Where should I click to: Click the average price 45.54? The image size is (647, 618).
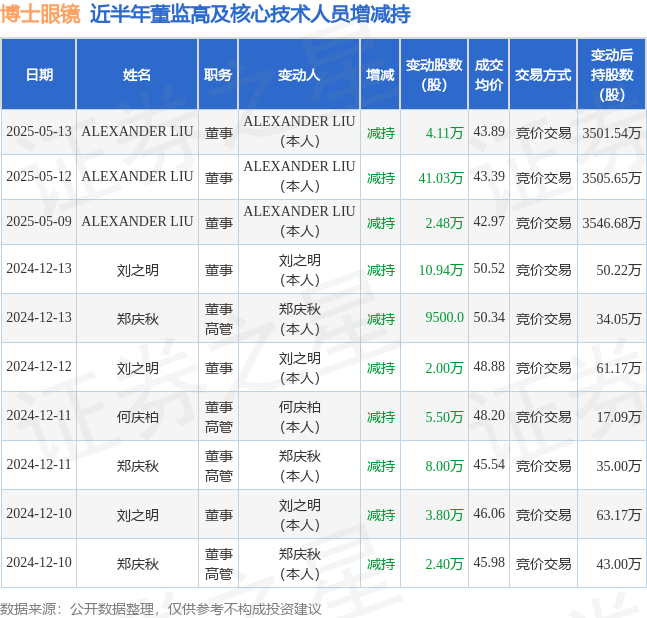[489, 465]
